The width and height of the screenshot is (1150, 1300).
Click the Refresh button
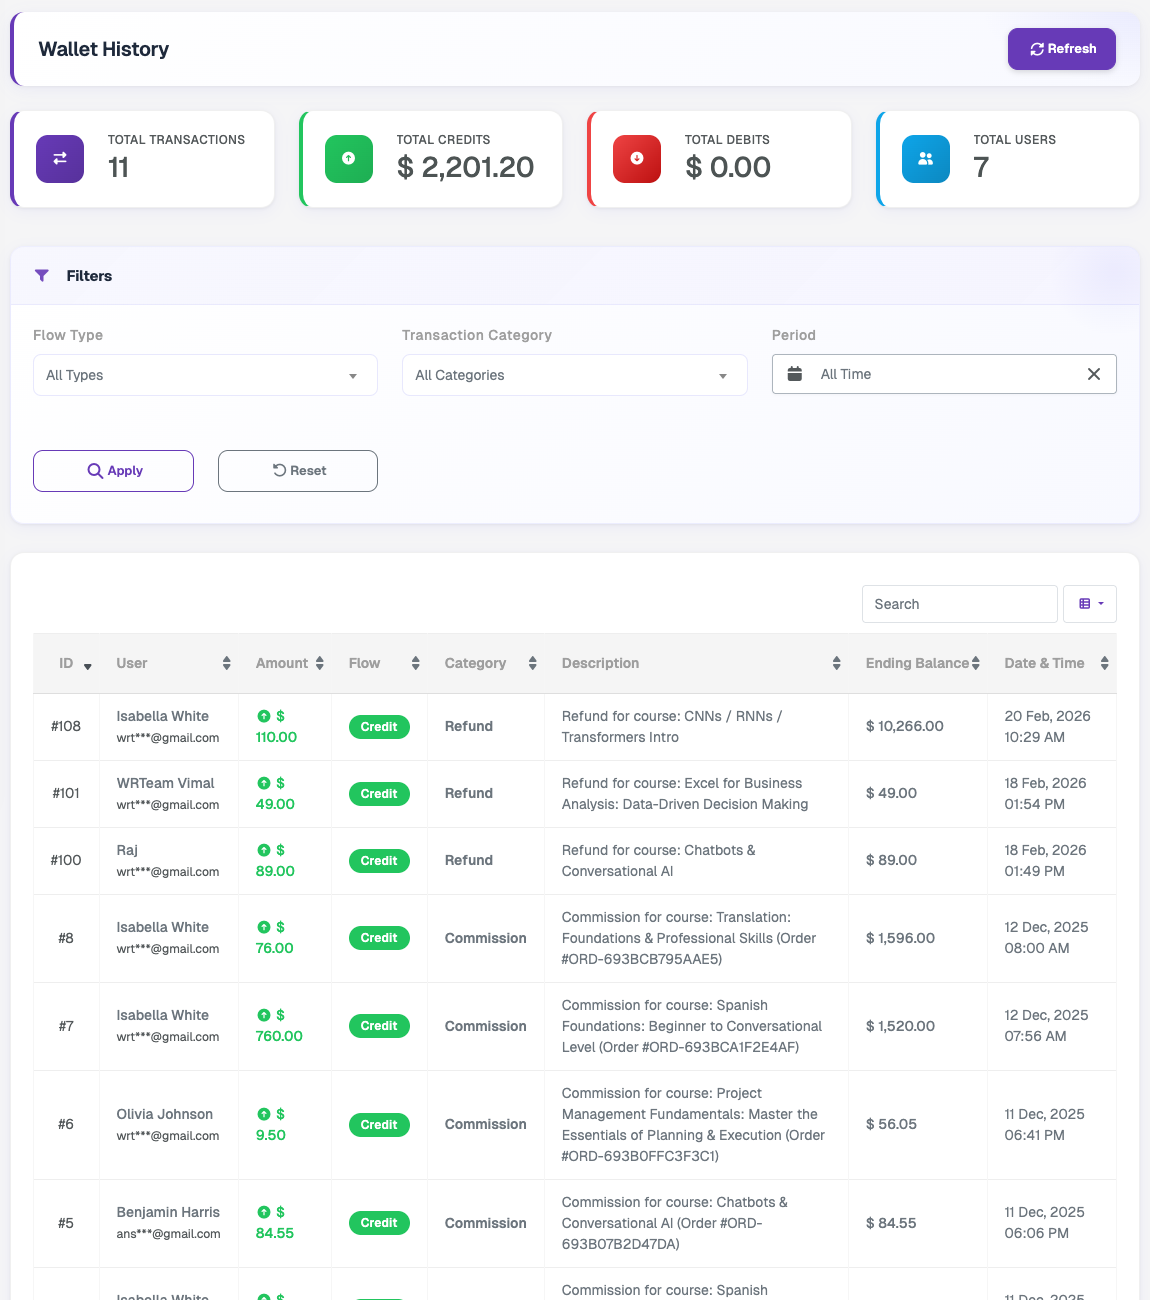(x=1061, y=49)
